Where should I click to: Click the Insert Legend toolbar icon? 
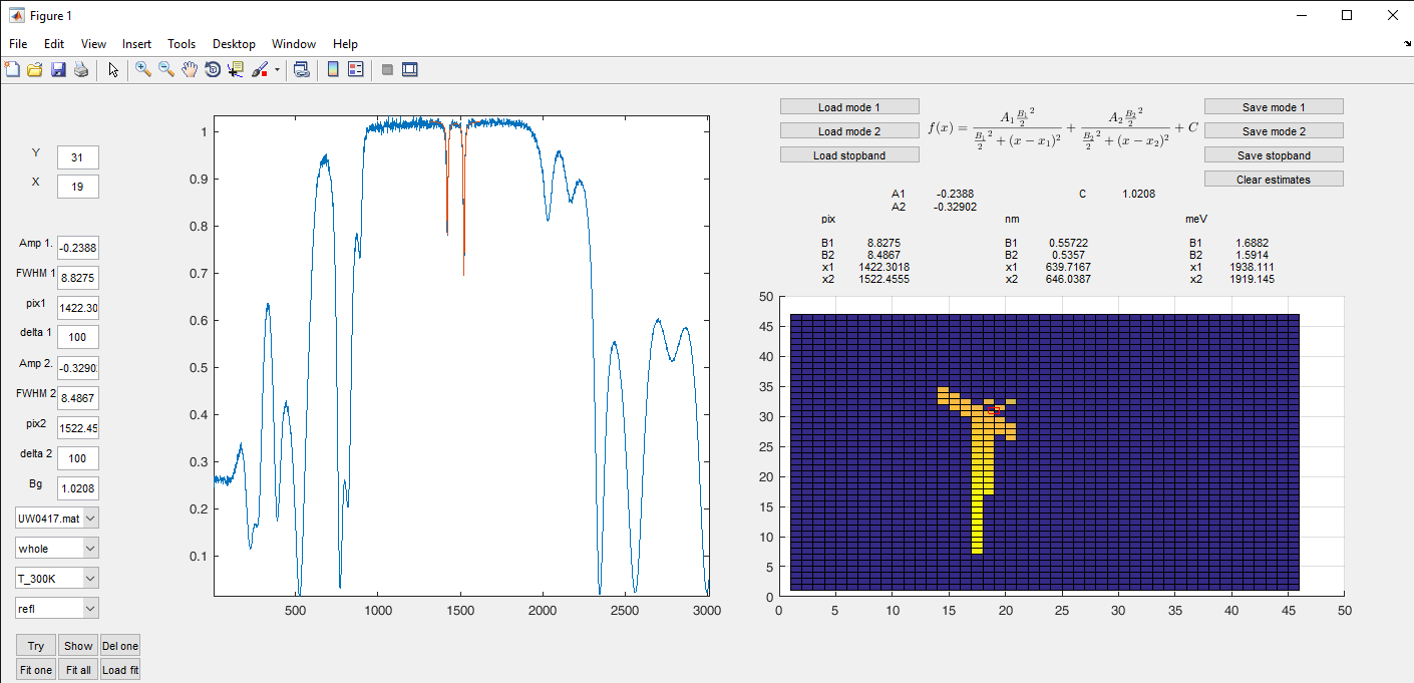355,70
